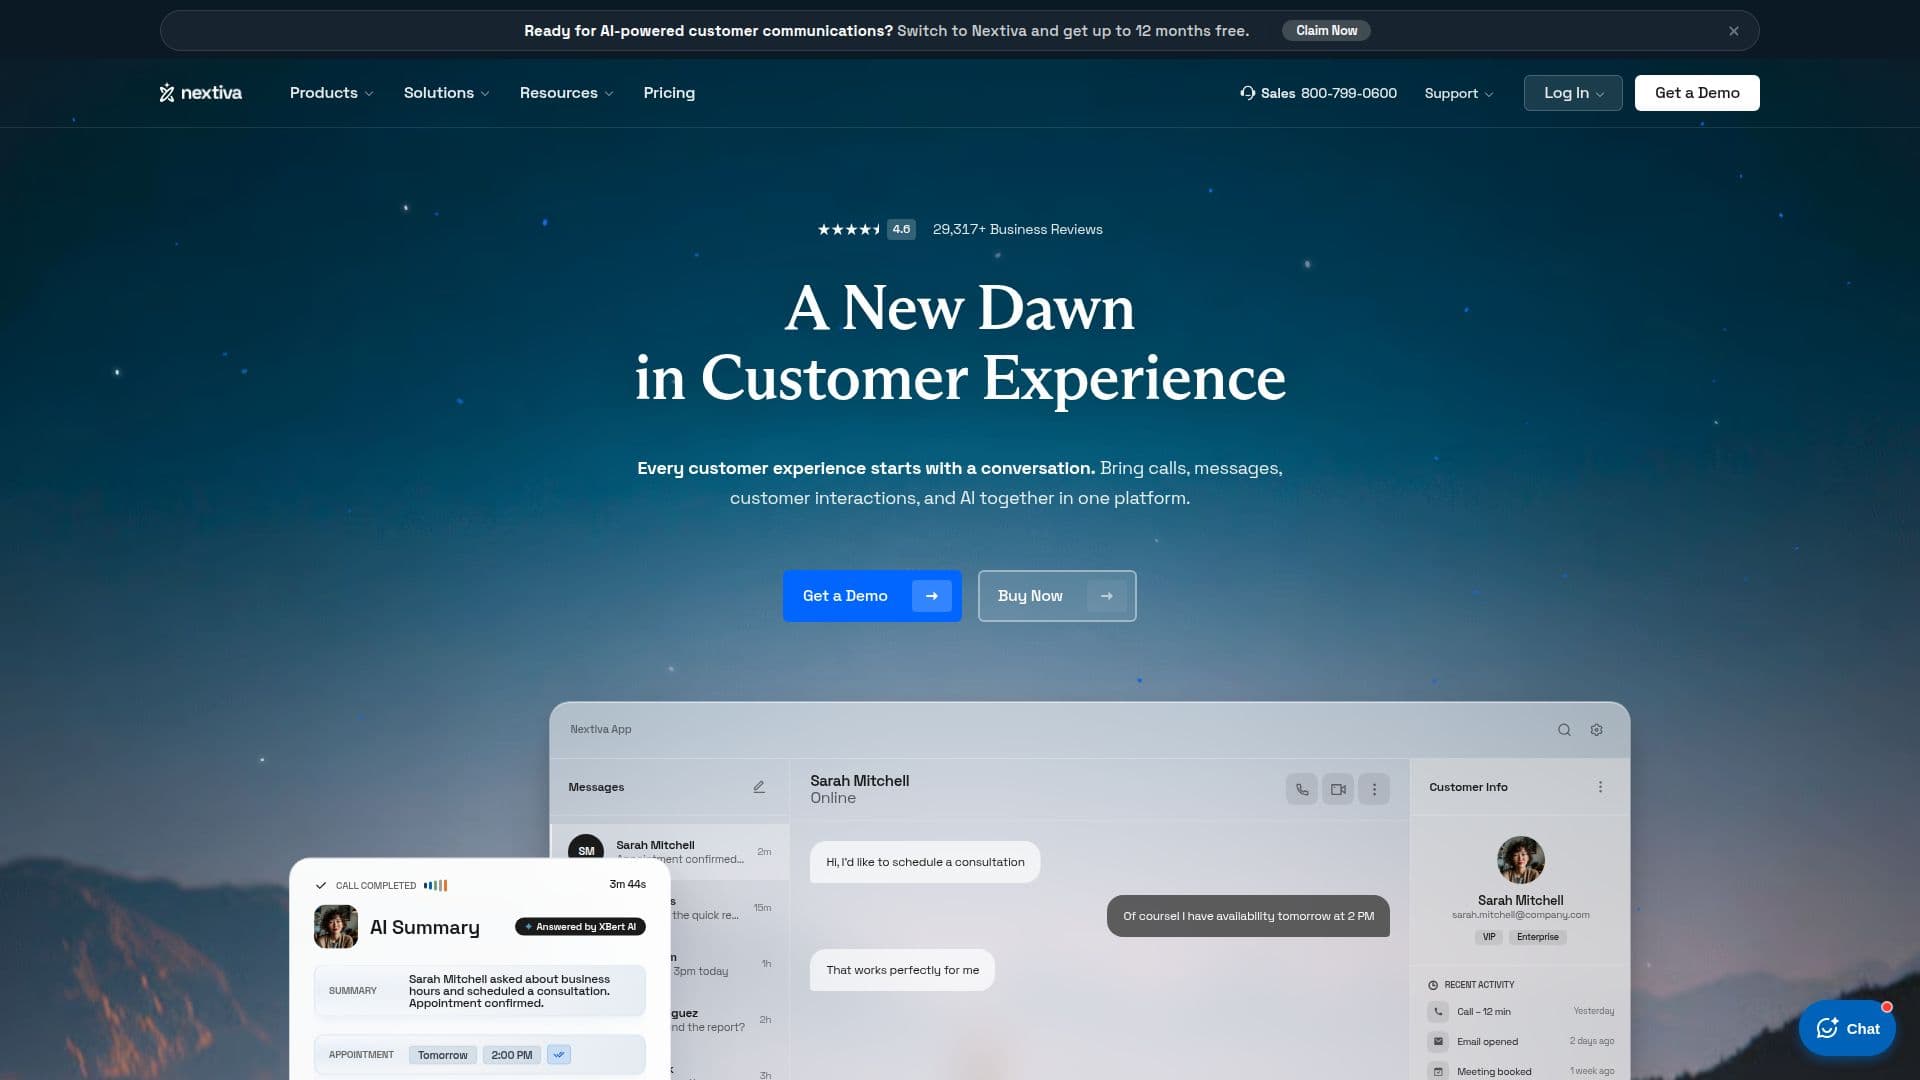The image size is (1920, 1080).
Task: Close the promotional banner
Action: (x=1734, y=31)
